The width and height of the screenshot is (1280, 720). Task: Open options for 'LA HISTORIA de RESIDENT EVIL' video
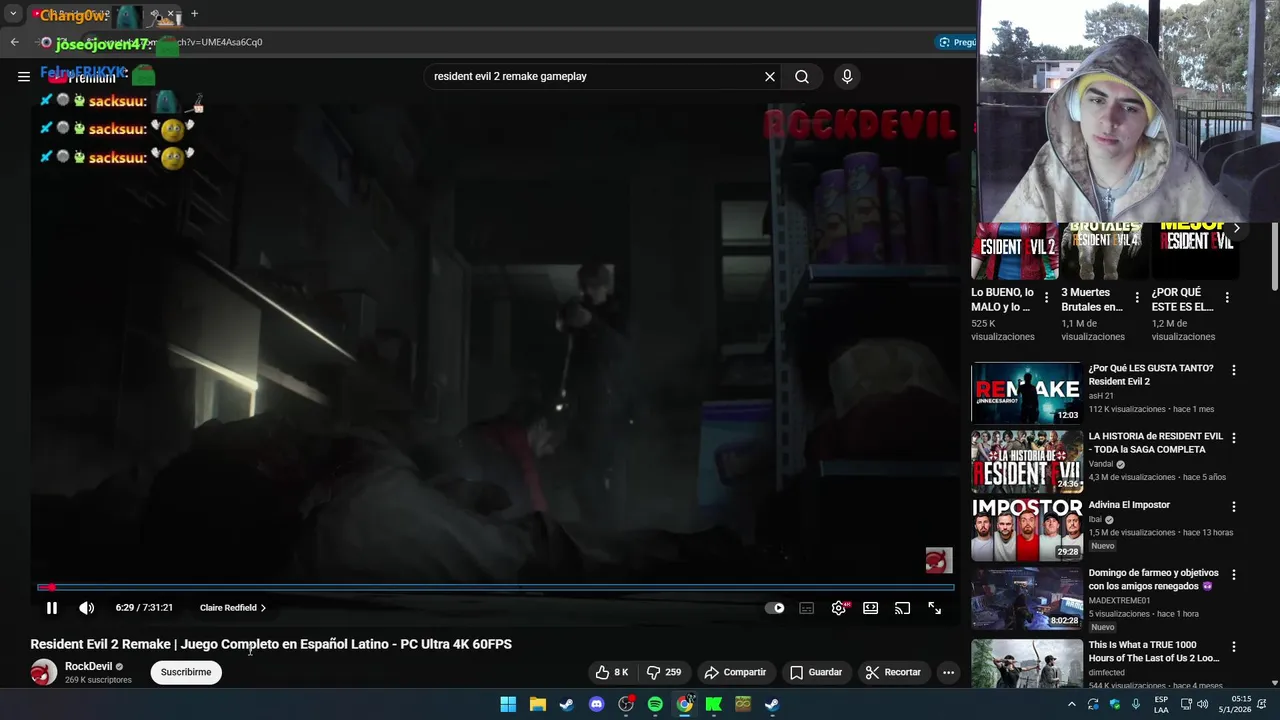point(1233,438)
